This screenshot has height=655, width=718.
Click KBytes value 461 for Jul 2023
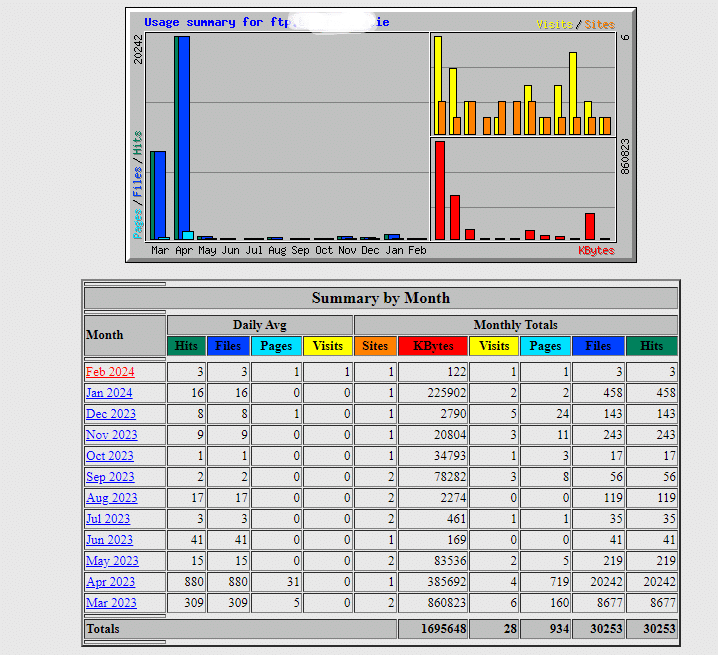click(457, 519)
